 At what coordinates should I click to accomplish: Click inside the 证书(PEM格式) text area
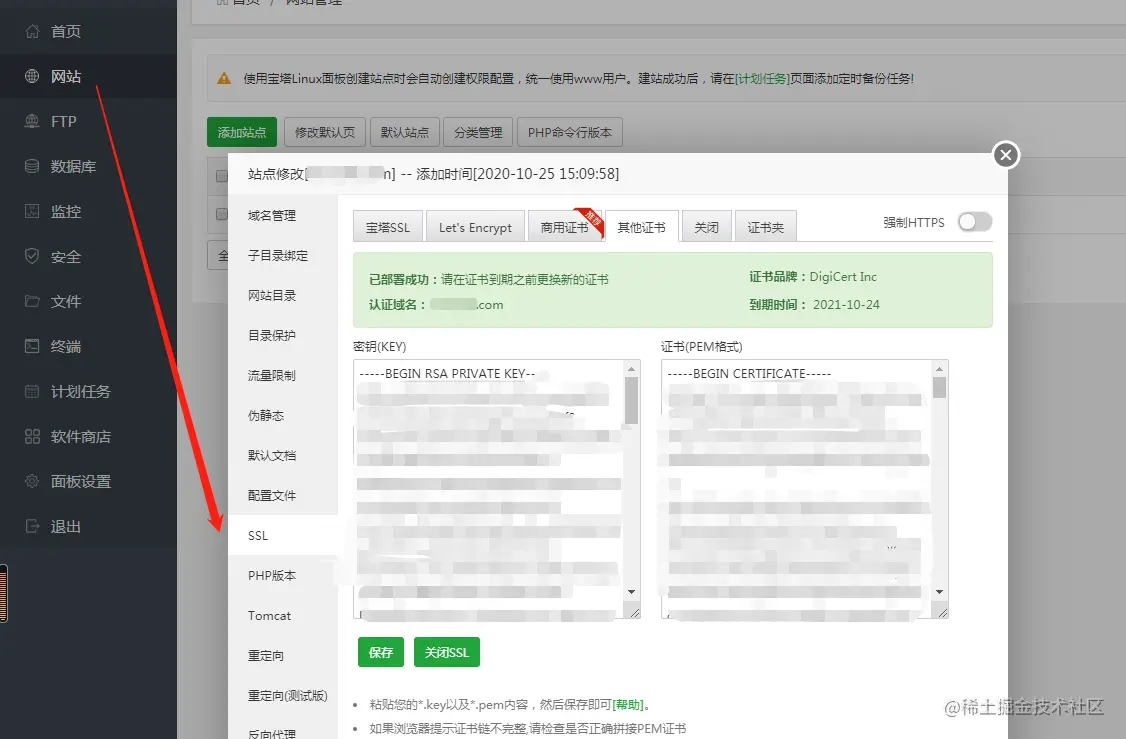[x=797, y=489]
